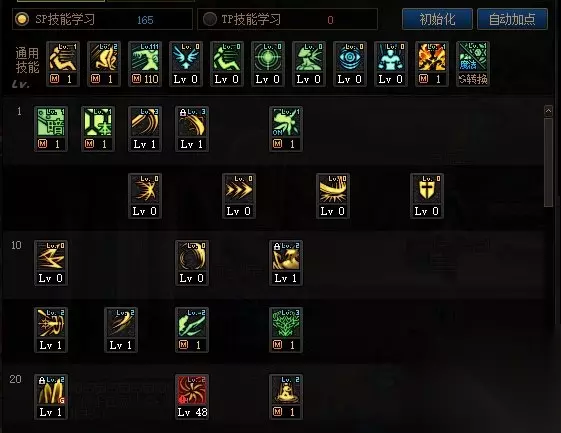Click the green tree skill icon Lv 3

point(286,330)
